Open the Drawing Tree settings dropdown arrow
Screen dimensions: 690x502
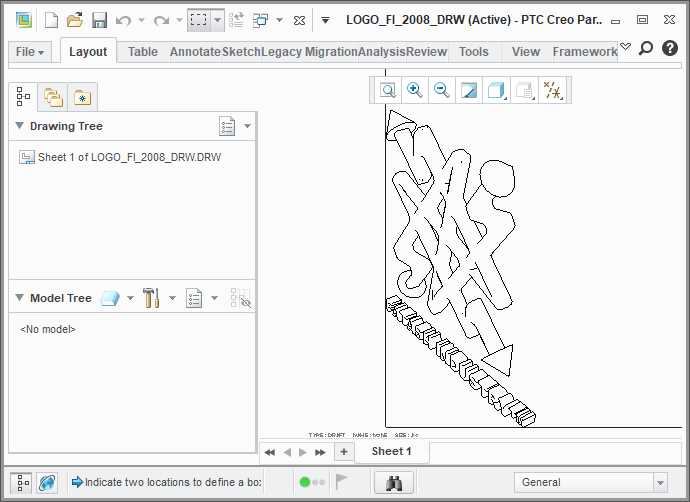(247, 126)
